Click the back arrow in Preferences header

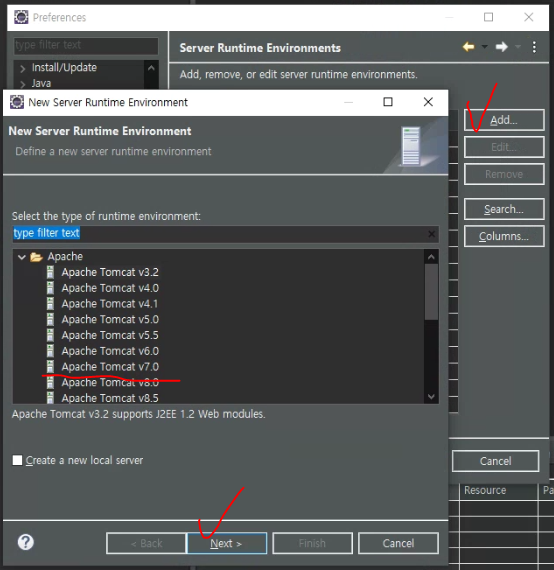(468, 47)
